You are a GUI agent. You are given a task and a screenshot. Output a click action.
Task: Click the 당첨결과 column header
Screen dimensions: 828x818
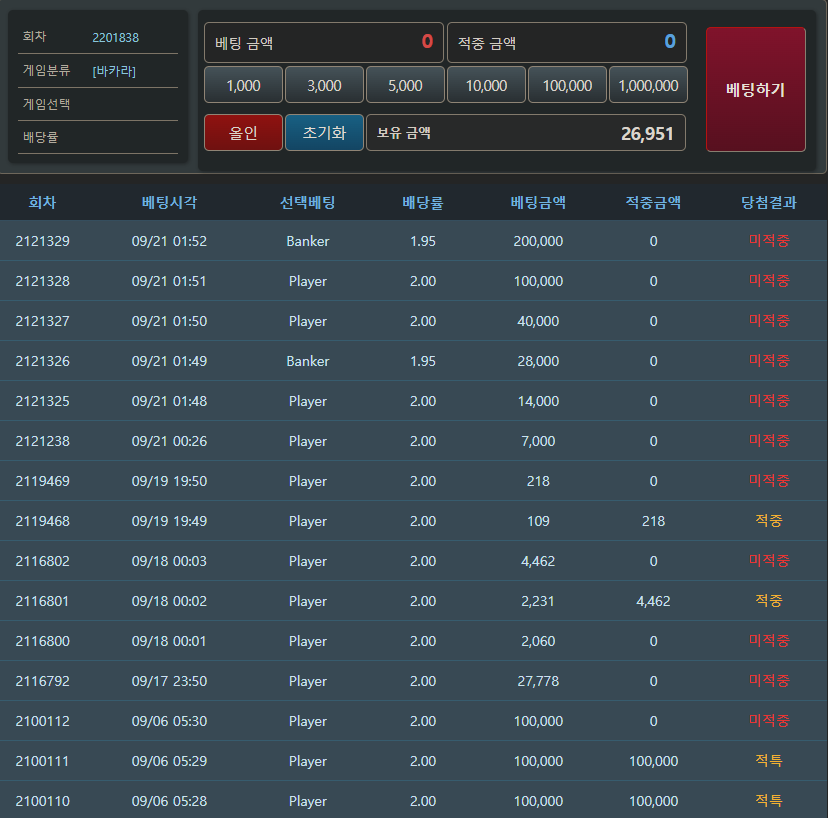(769, 202)
